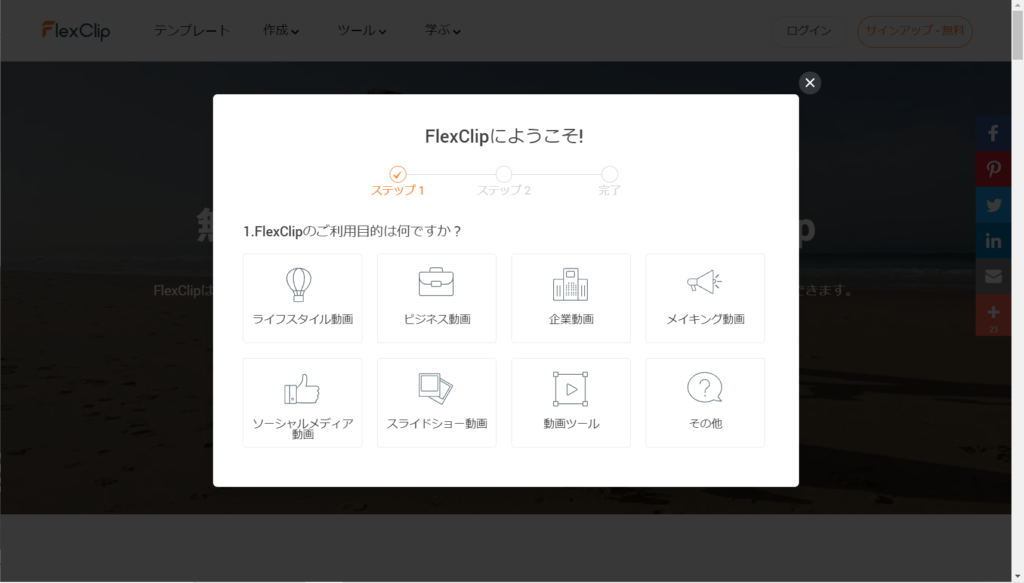Click the 動画ツール label
Viewport: 1024px width, 583px height.
click(x=571, y=424)
